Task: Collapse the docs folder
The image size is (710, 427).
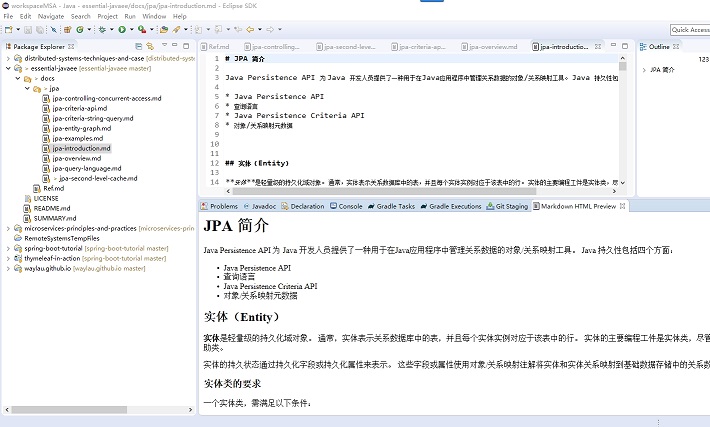Action: pos(18,78)
